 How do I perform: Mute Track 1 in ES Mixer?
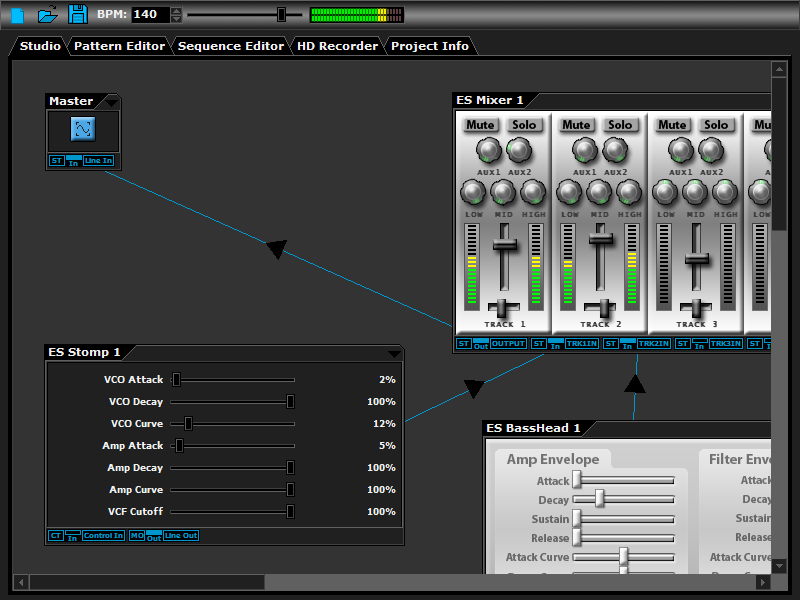point(480,125)
